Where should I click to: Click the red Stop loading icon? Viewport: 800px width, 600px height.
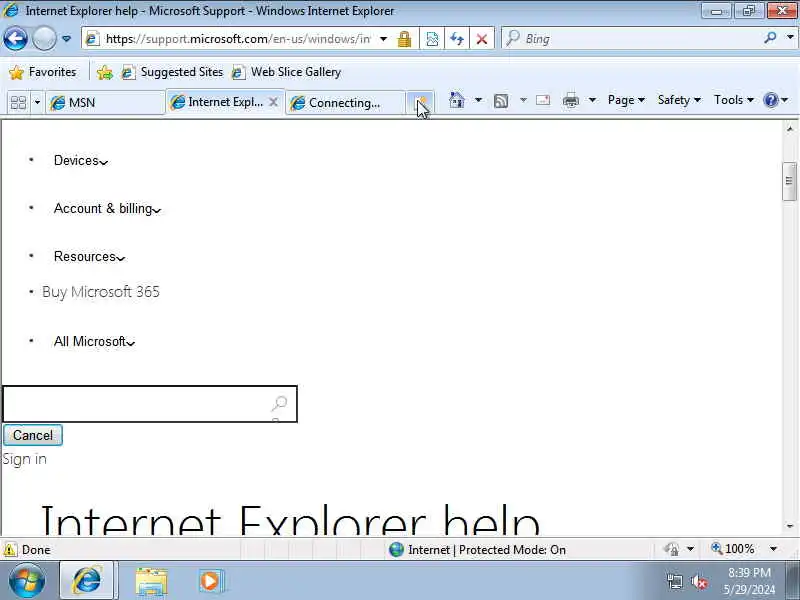(x=481, y=39)
